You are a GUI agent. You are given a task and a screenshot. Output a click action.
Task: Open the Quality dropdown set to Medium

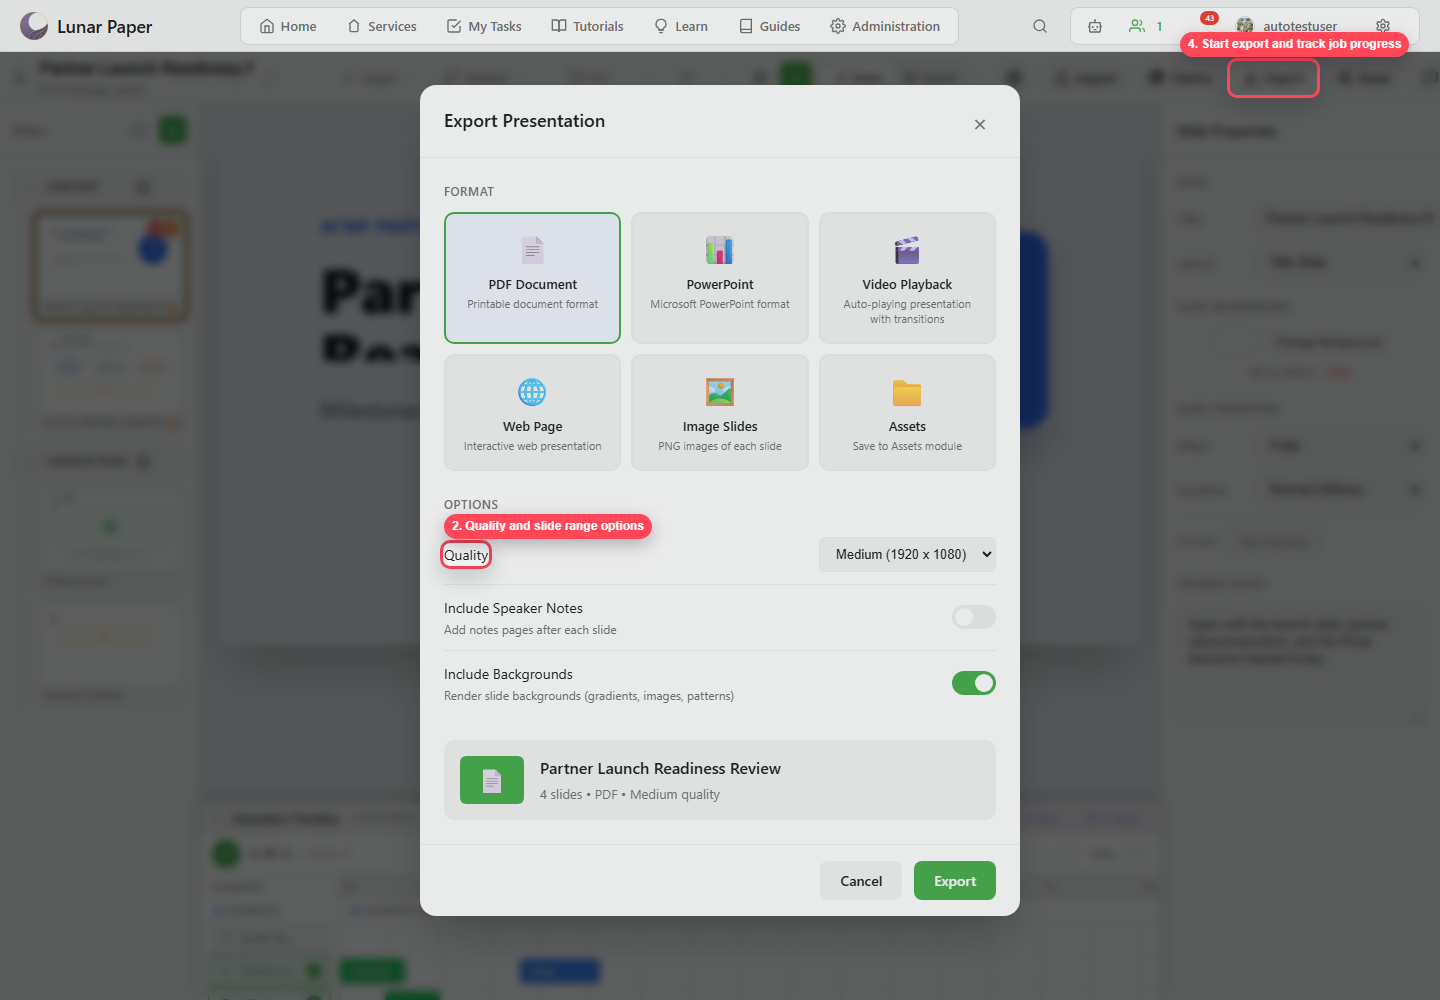907,554
